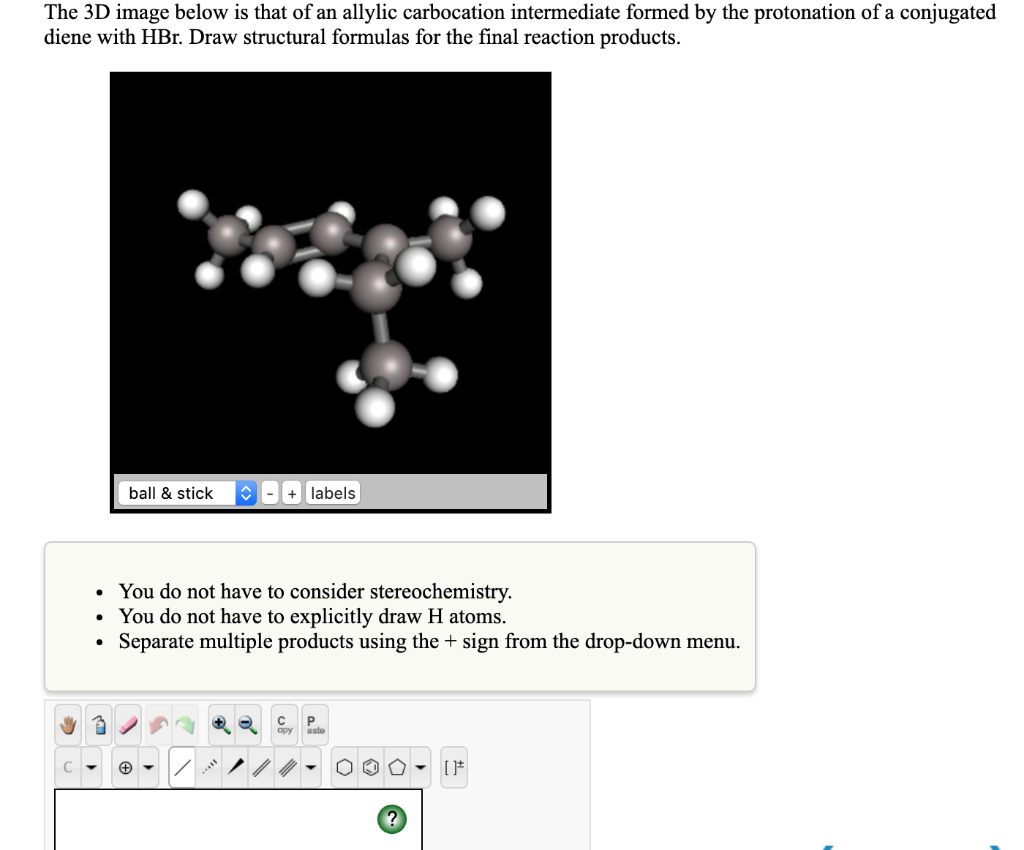Select the Paste tool in the sketcher
1024x850 pixels.
(x=313, y=723)
